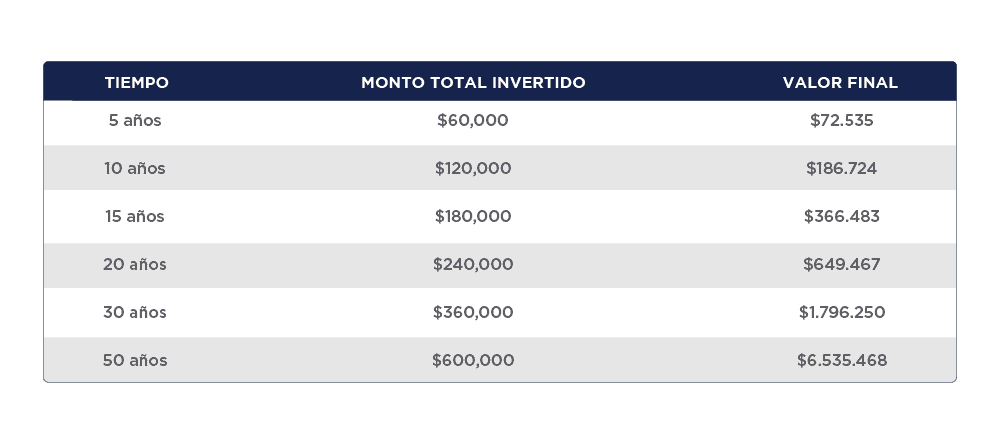Select the 20 años row label
Image resolution: width=1000 pixels, height=440 pixels.
tap(135, 265)
